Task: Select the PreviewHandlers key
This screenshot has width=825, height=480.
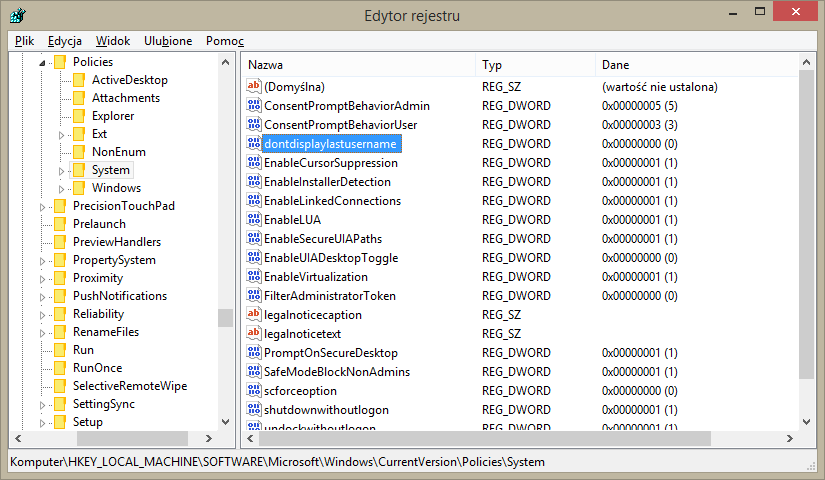Action: click(x=117, y=242)
